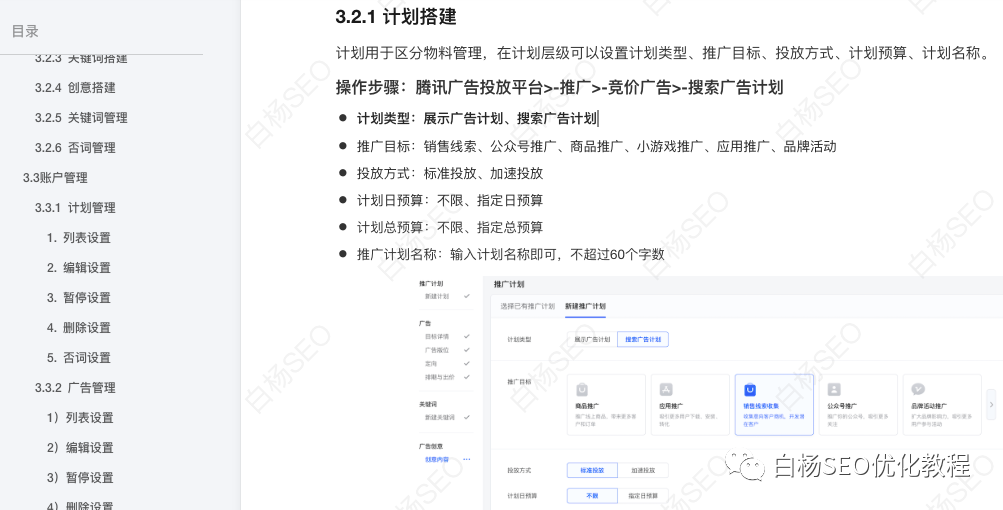The image size is (1003, 510).
Task: Pick the 销售线索收集 goal card
Action: 774,405
